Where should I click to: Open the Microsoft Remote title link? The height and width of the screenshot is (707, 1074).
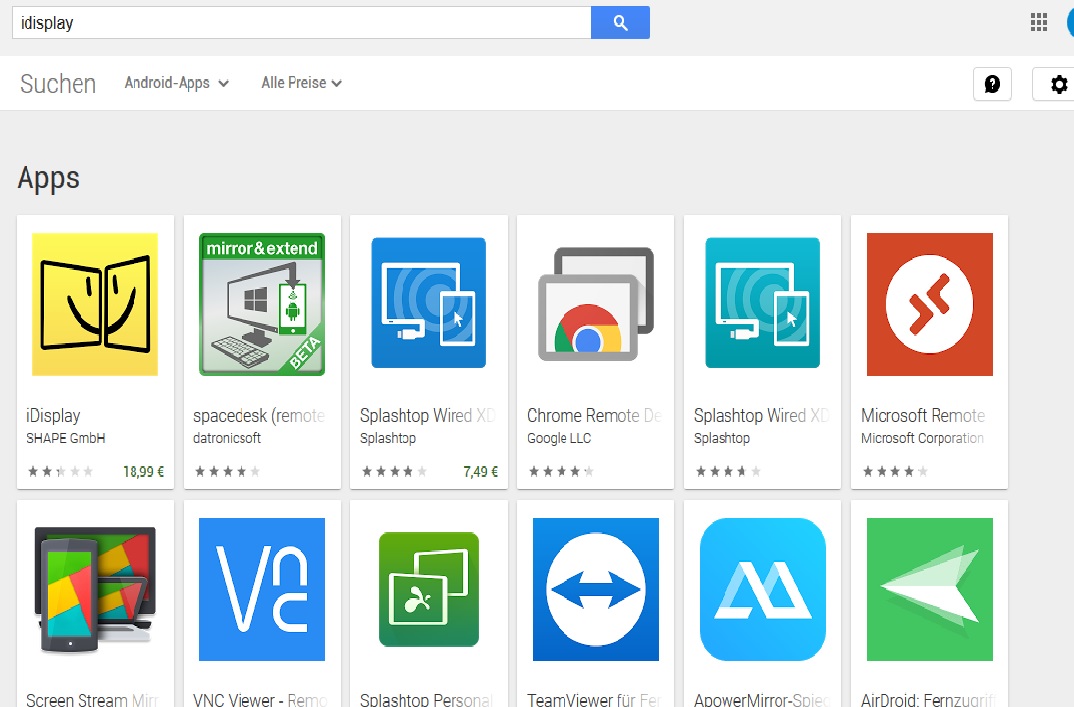pyautogui.click(x=923, y=416)
